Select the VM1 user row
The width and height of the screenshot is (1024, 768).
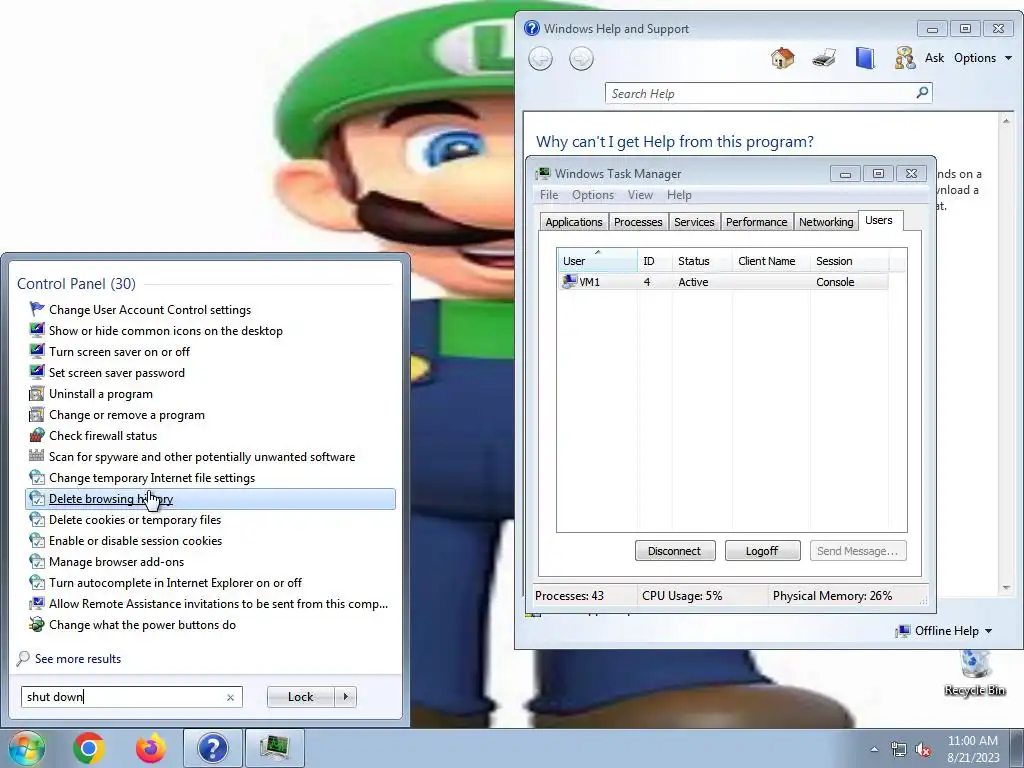point(722,282)
